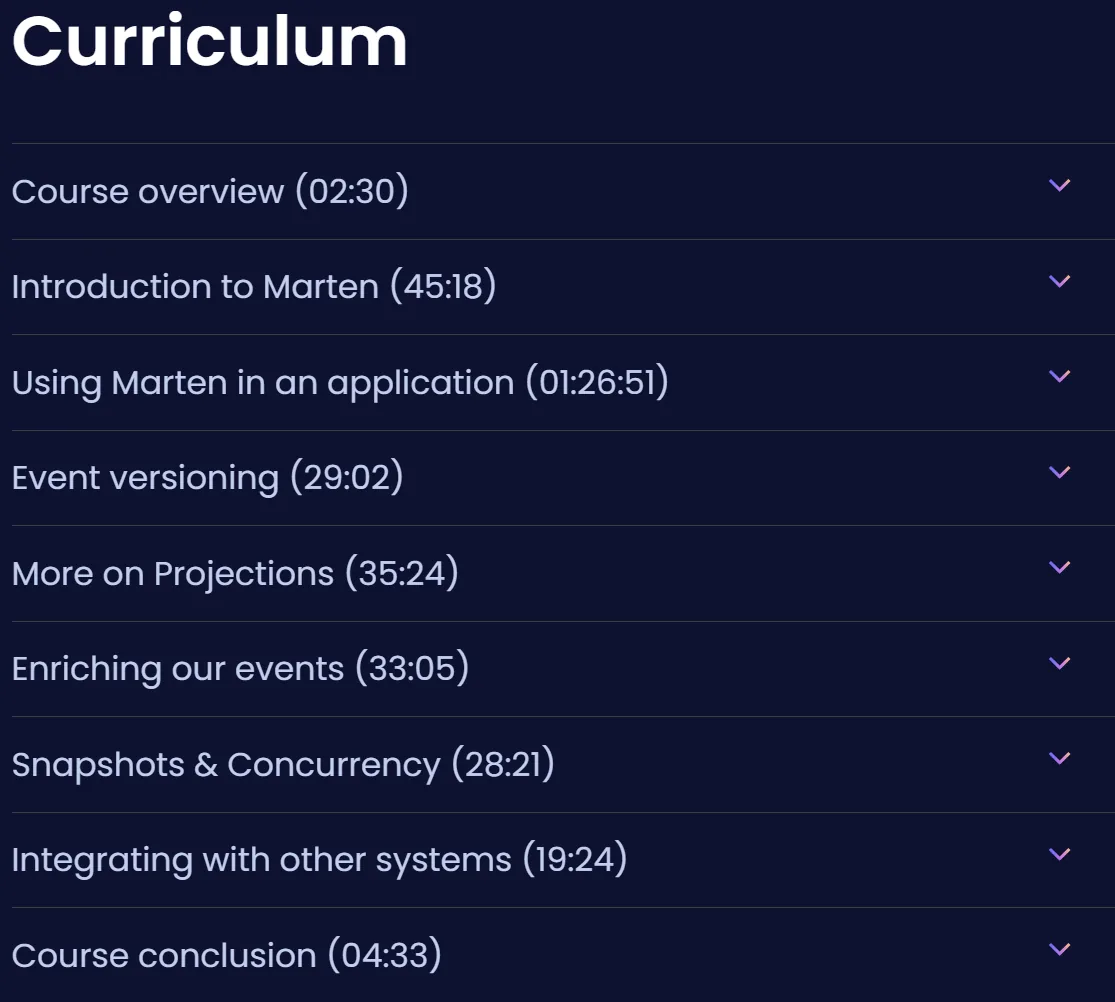
Task: Click the Event versioning chevron icon
Action: pos(1060,472)
